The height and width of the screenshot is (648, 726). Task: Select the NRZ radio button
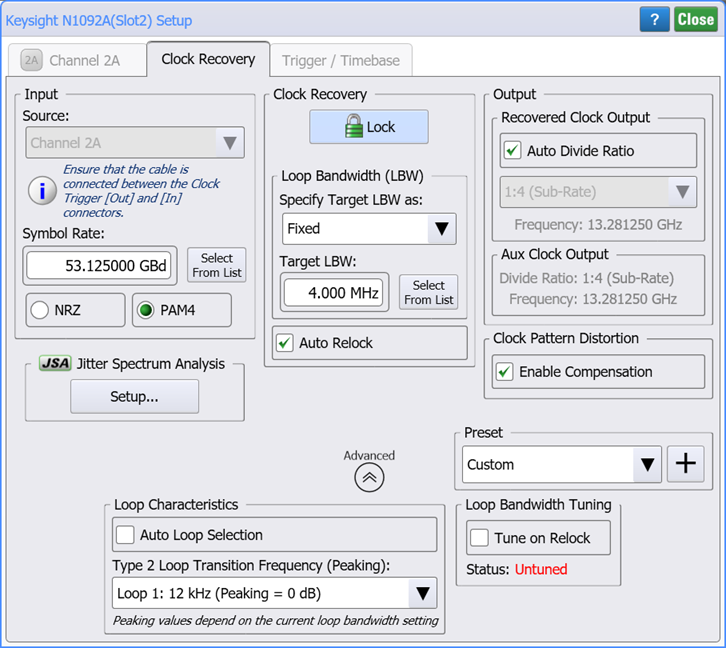[x=40, y=310]
